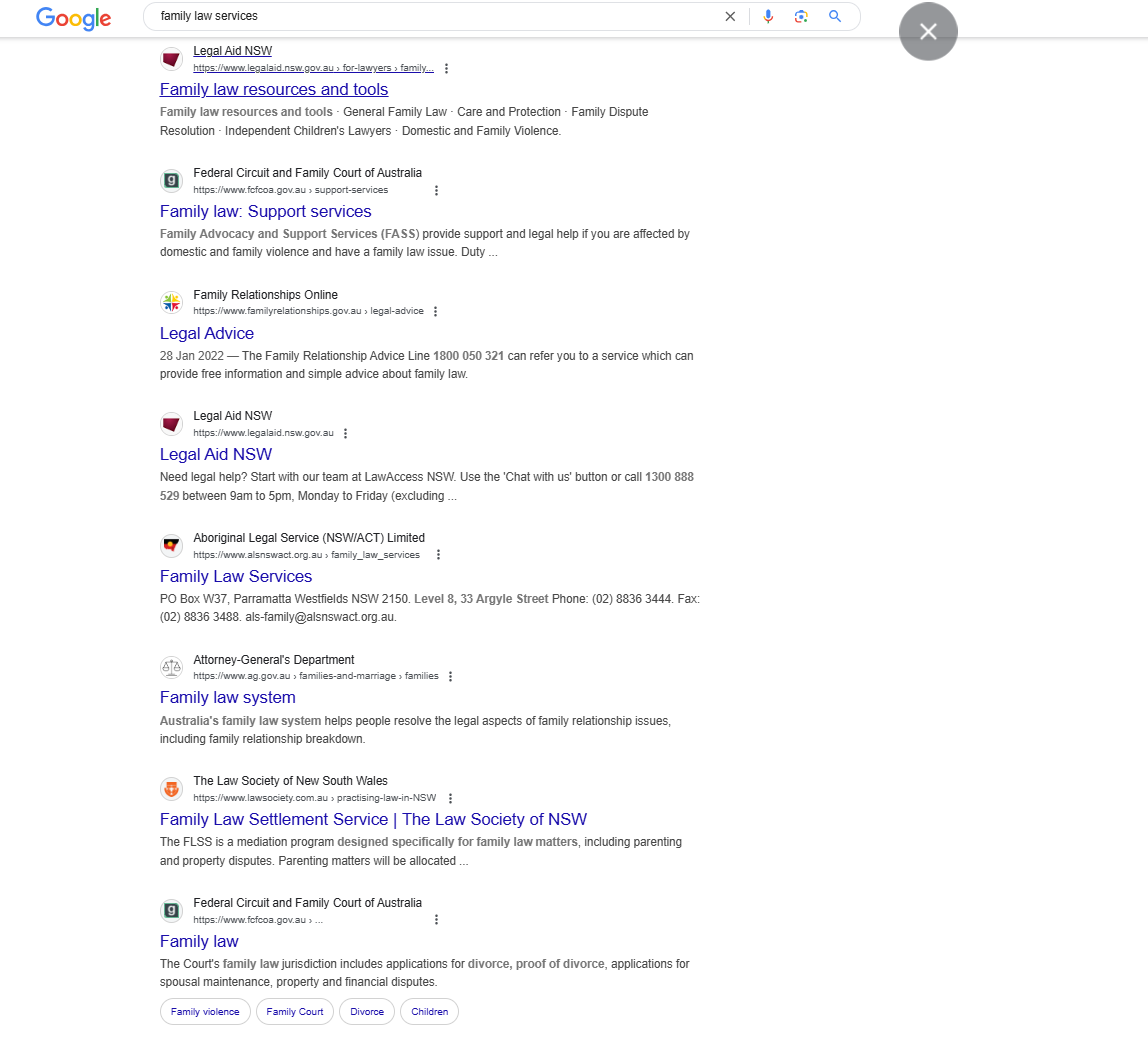
Task: Open more options for the last fcfcoa.gov.au result
Action: tap(436, 920)
